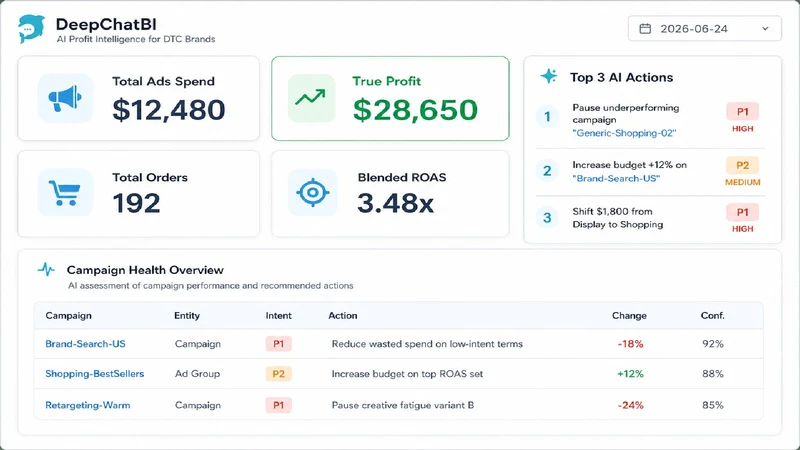Screen dimensions: 800x450
Task: Click "Shift $1,800 from Display to Shopping"
Action: [x=617, y=218]
